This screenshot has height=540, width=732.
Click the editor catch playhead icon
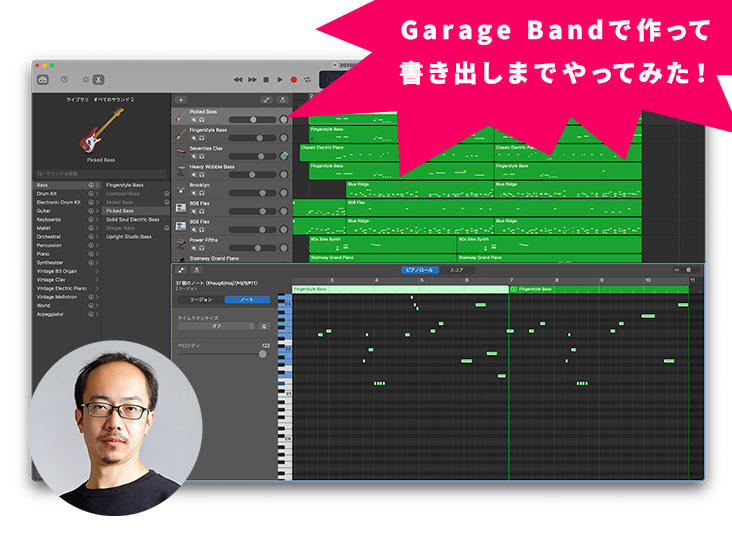coord(197,270)
